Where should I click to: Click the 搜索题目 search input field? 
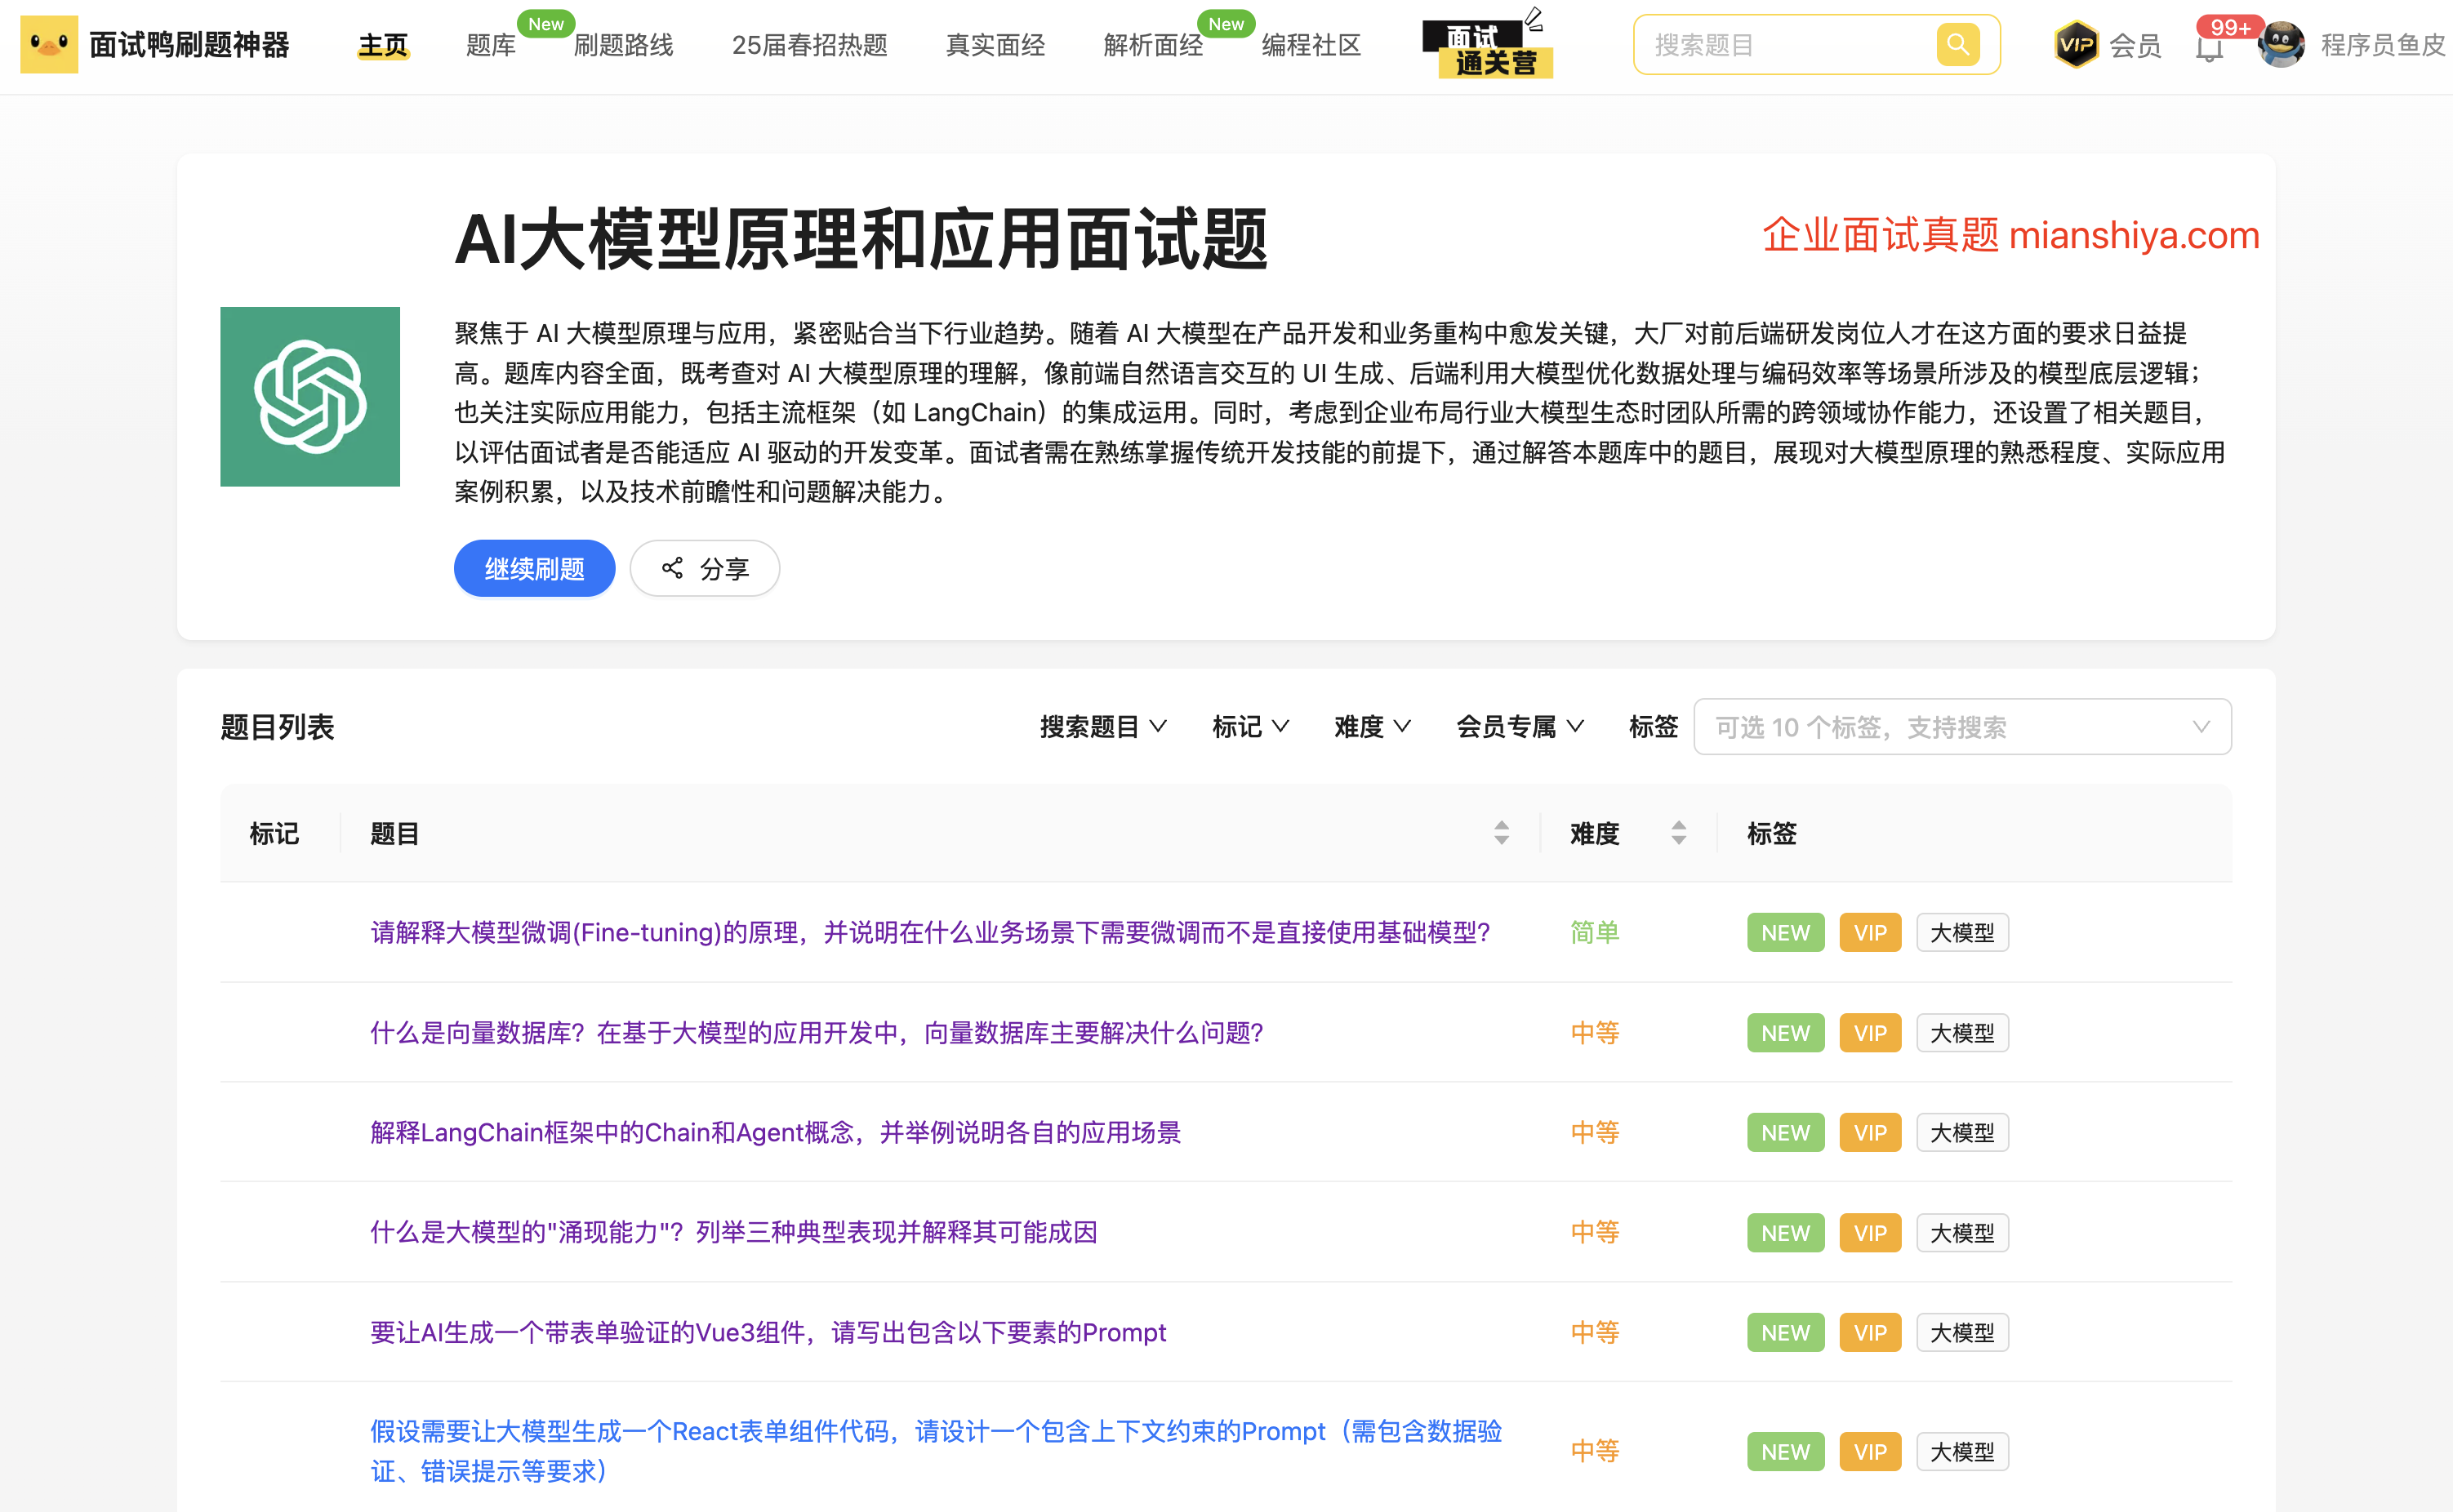tap(1785, 45)
